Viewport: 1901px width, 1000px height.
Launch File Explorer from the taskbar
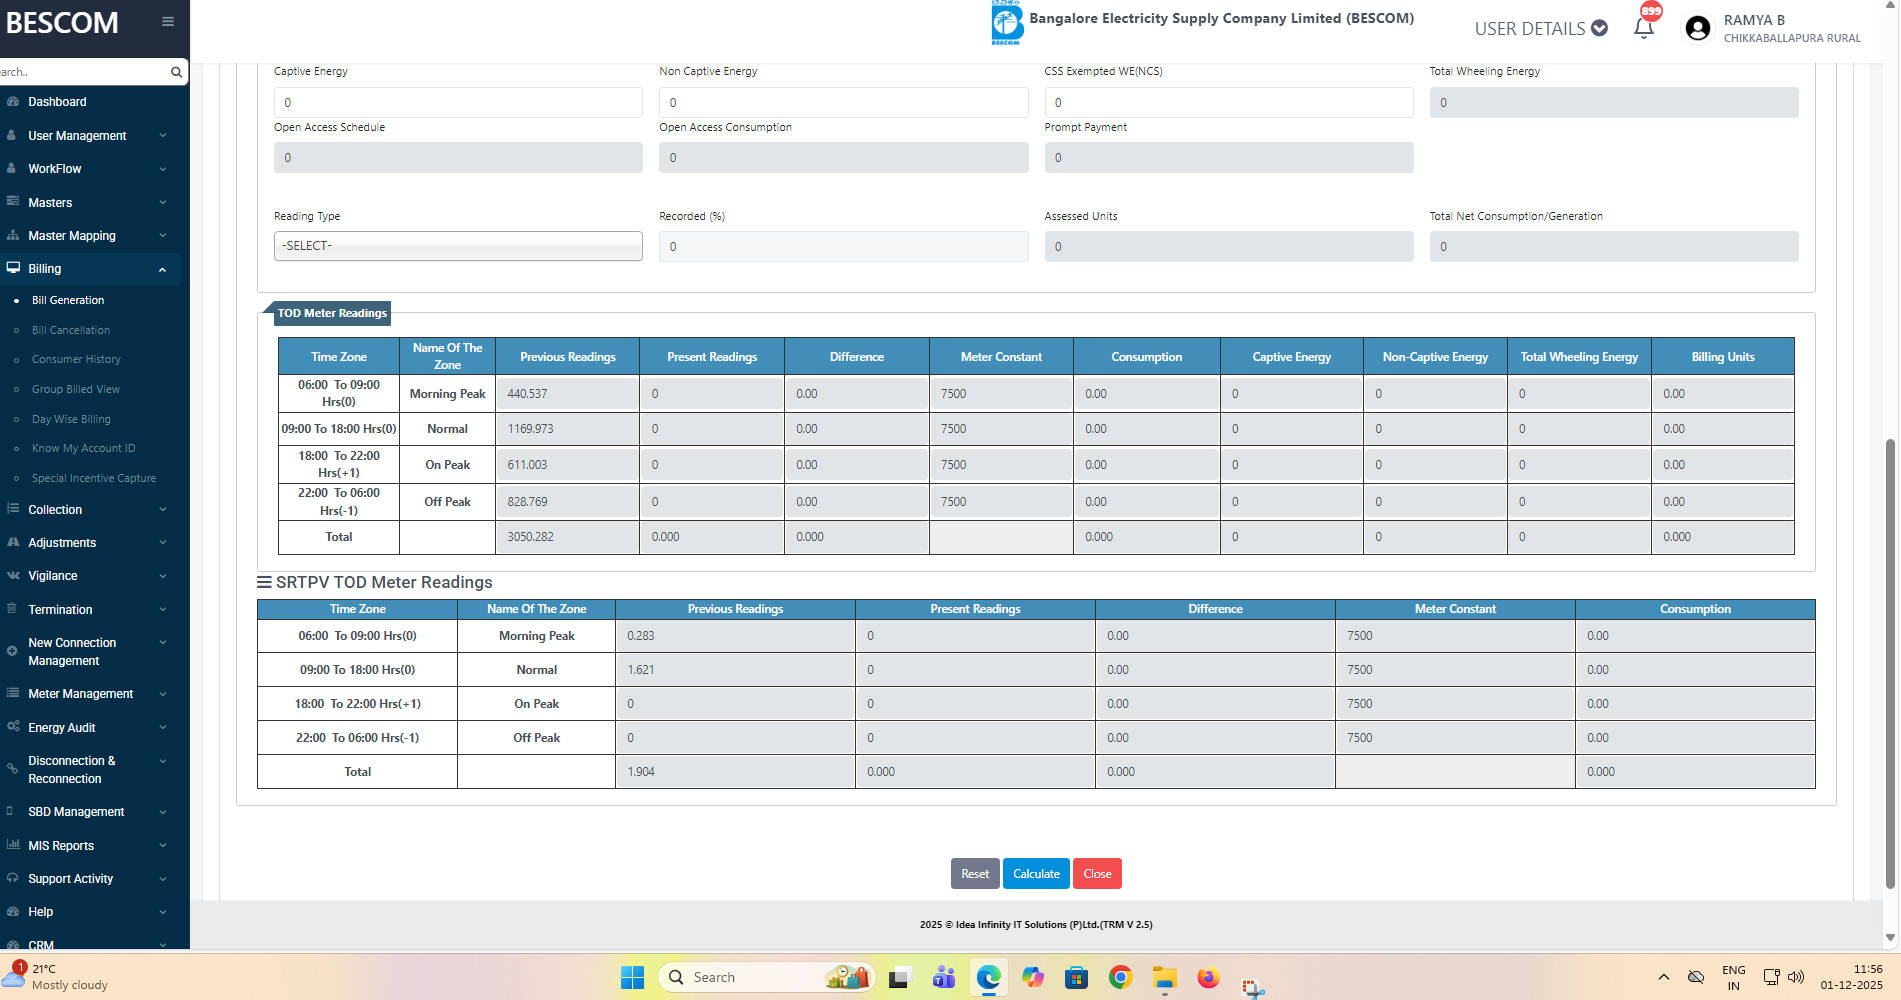(1164, 978)
